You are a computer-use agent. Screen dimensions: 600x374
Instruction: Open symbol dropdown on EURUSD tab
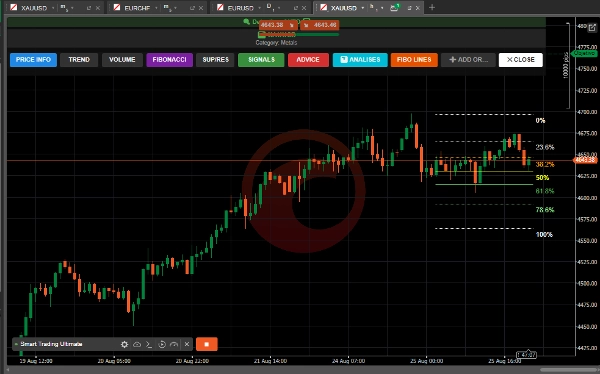(259, 8)
